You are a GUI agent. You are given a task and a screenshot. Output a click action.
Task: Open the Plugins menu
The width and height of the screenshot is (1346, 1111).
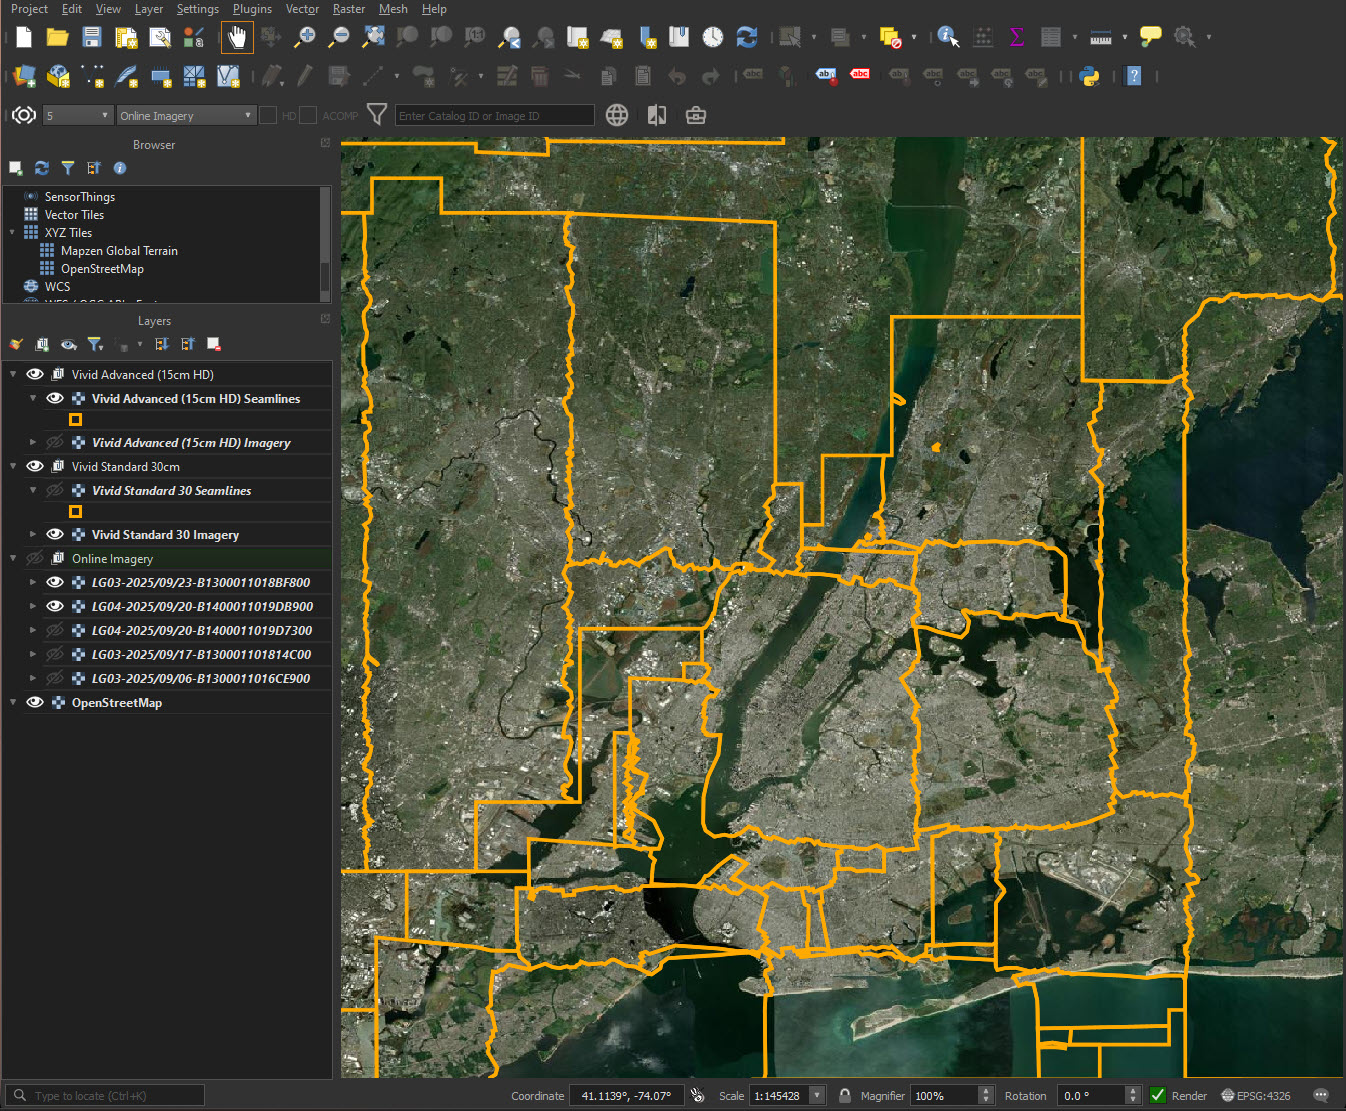pyautogui.click(x=252, y=9)
